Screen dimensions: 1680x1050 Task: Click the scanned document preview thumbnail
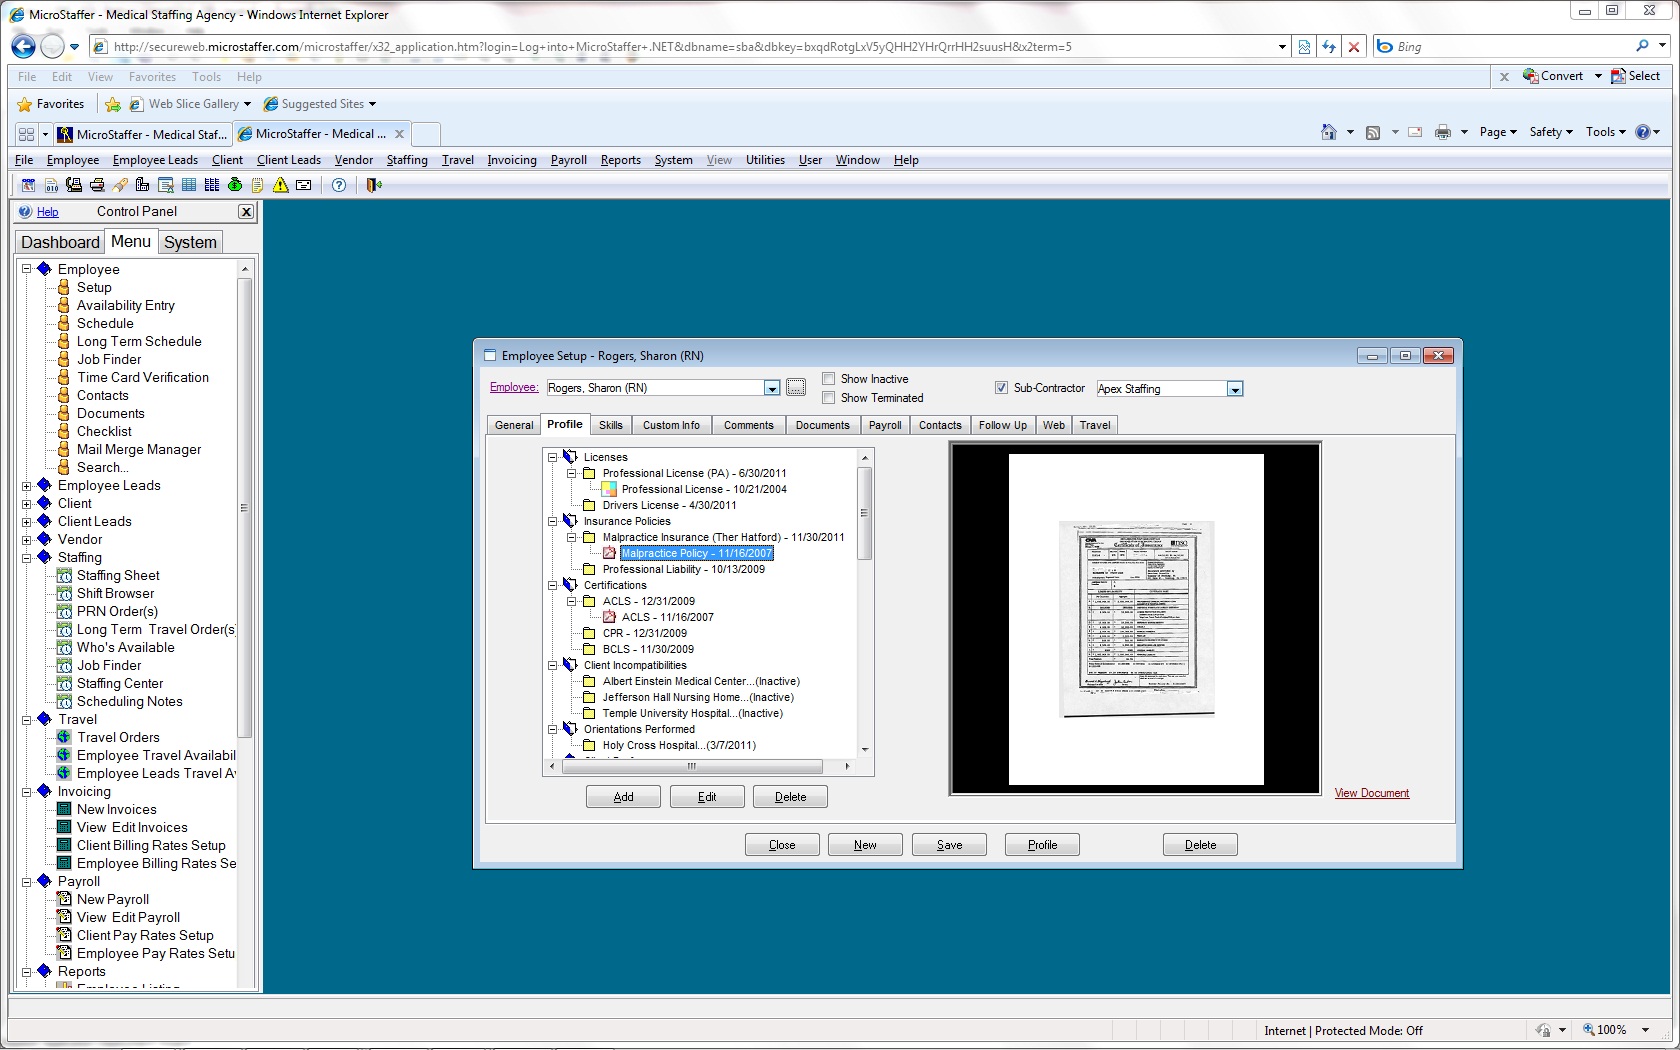point(1136,619)
